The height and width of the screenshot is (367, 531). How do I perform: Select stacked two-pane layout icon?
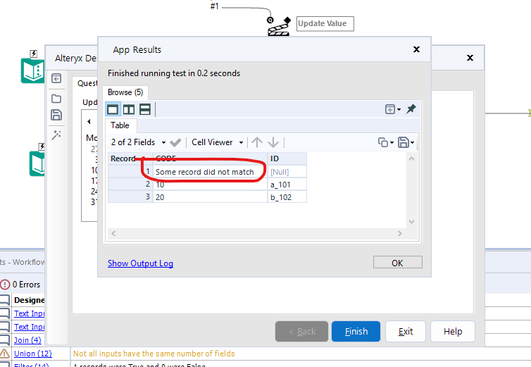tap(145, 110)
